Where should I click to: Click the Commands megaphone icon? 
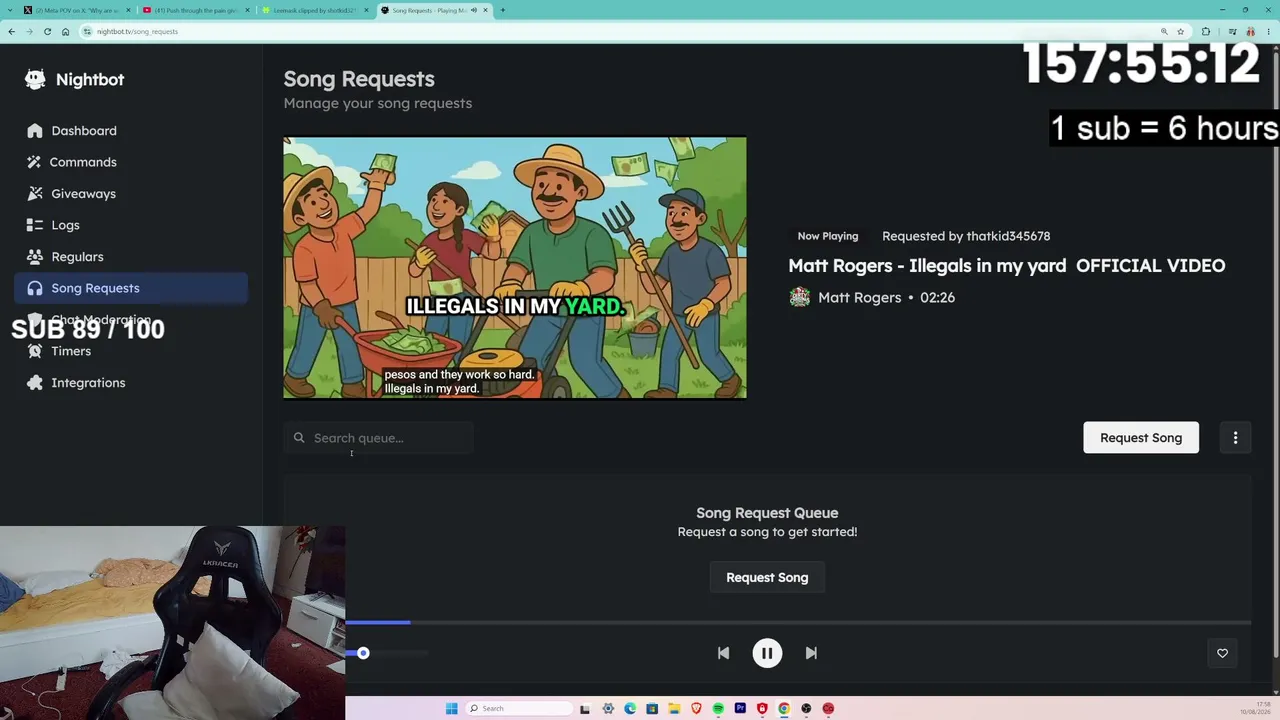point(35,162)
